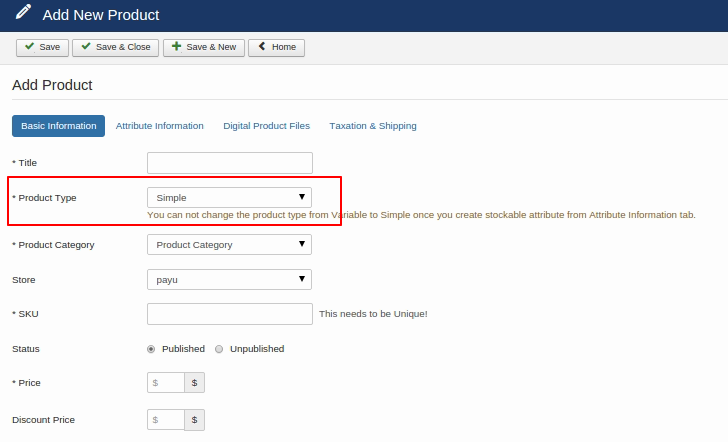Open the Product Type dropdown
Viewport: 728px width, 442px height.
pos(229,198)
